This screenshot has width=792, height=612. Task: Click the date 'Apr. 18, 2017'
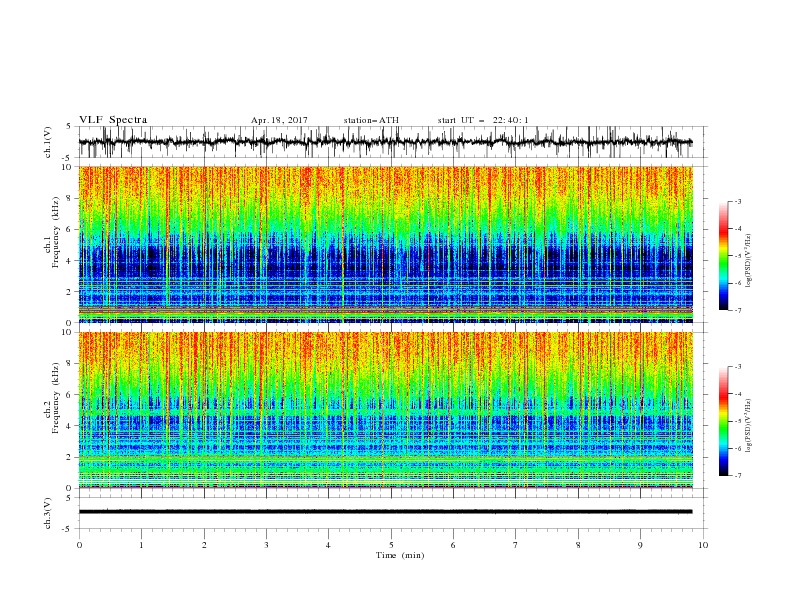(x=279, y=120)
